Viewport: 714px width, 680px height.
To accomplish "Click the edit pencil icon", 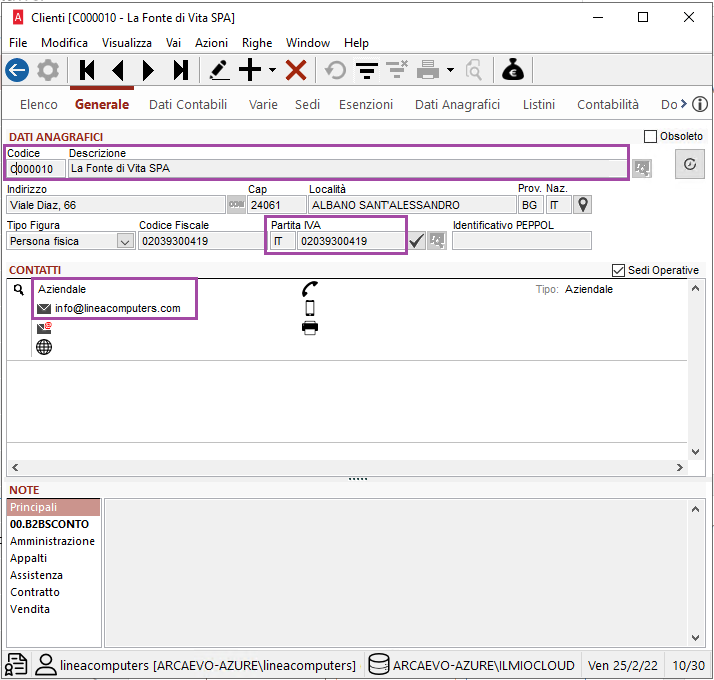I will 219,70.
